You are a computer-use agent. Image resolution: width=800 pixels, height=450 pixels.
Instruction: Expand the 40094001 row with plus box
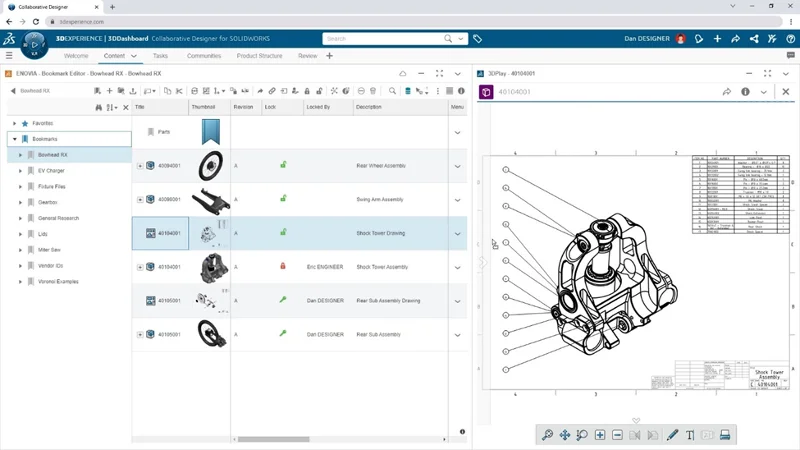140,166
